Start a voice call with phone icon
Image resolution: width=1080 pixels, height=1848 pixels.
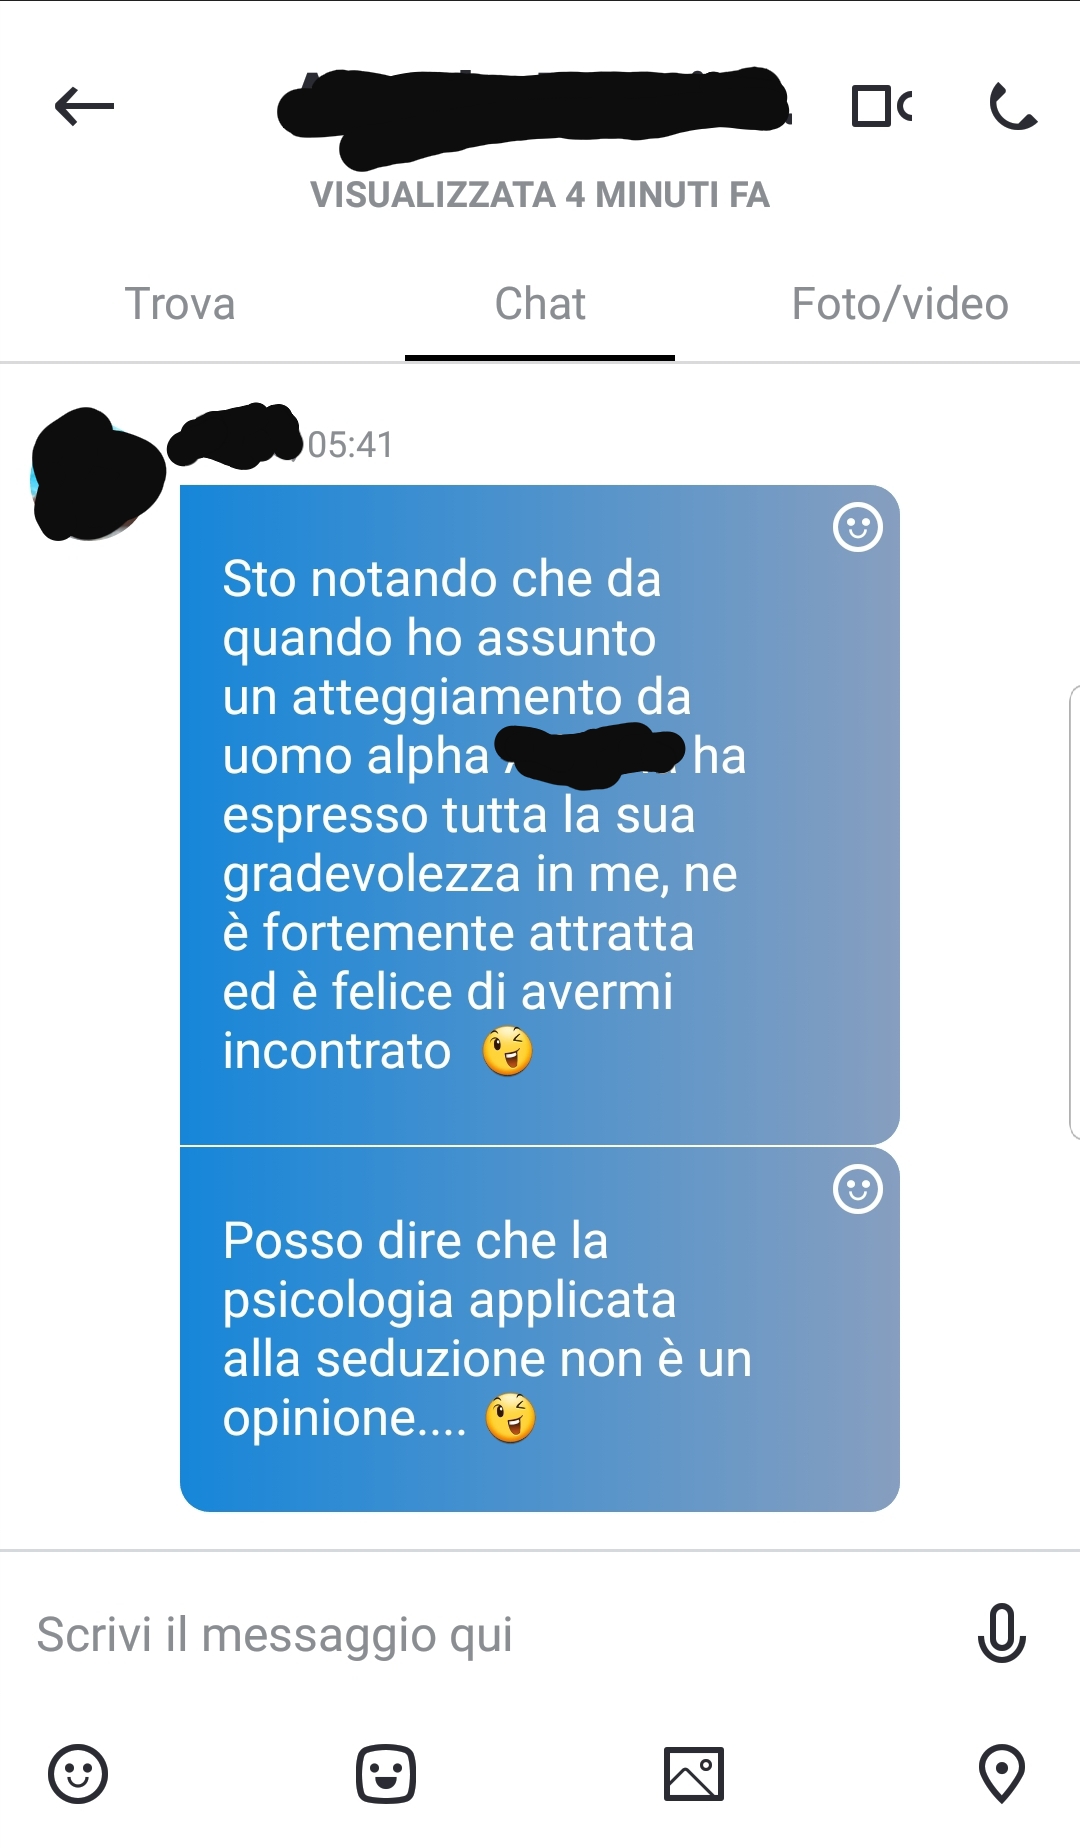[x=1012, y=106]
